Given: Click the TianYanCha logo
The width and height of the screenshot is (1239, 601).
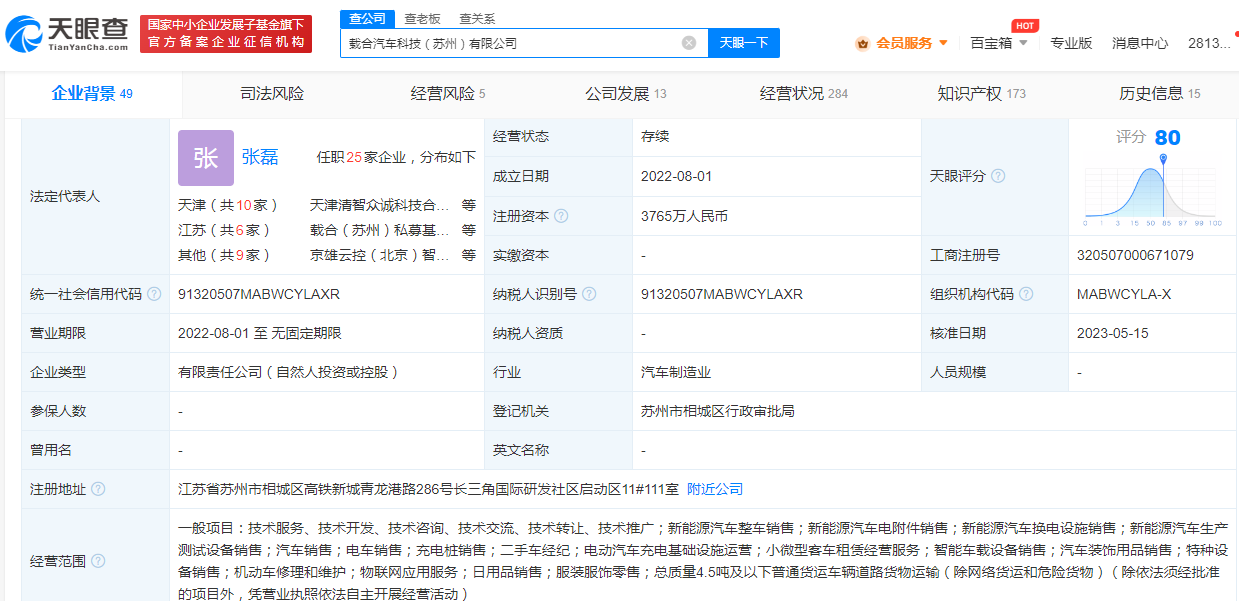Looking at the screenshot, I should click(67, 34).
